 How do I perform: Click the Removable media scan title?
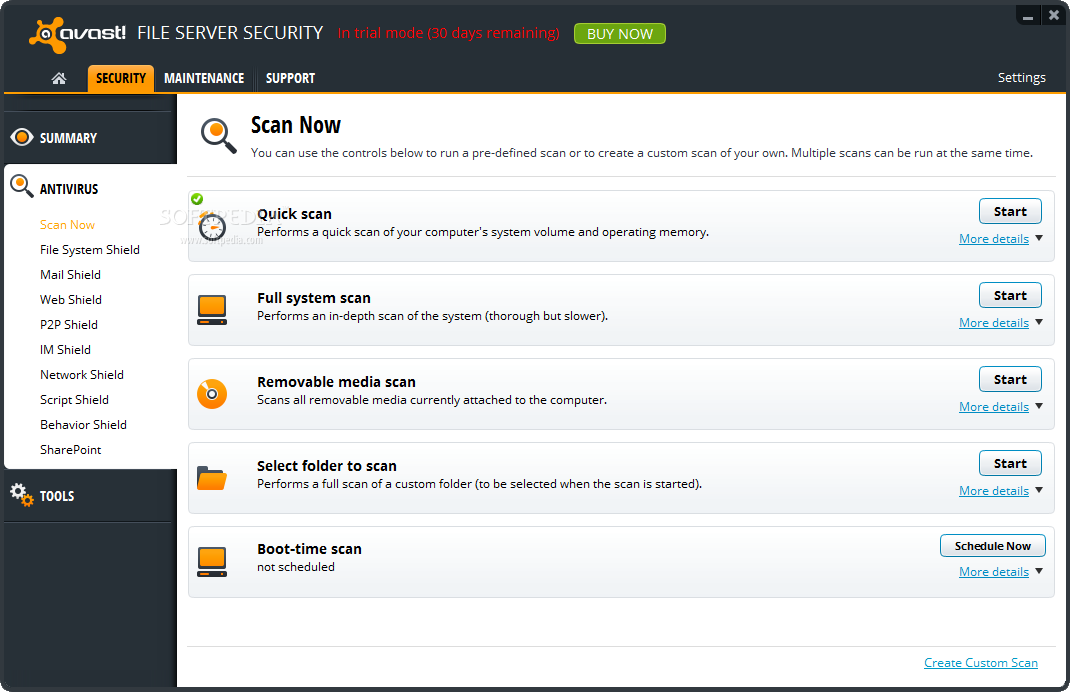(336, 381)
